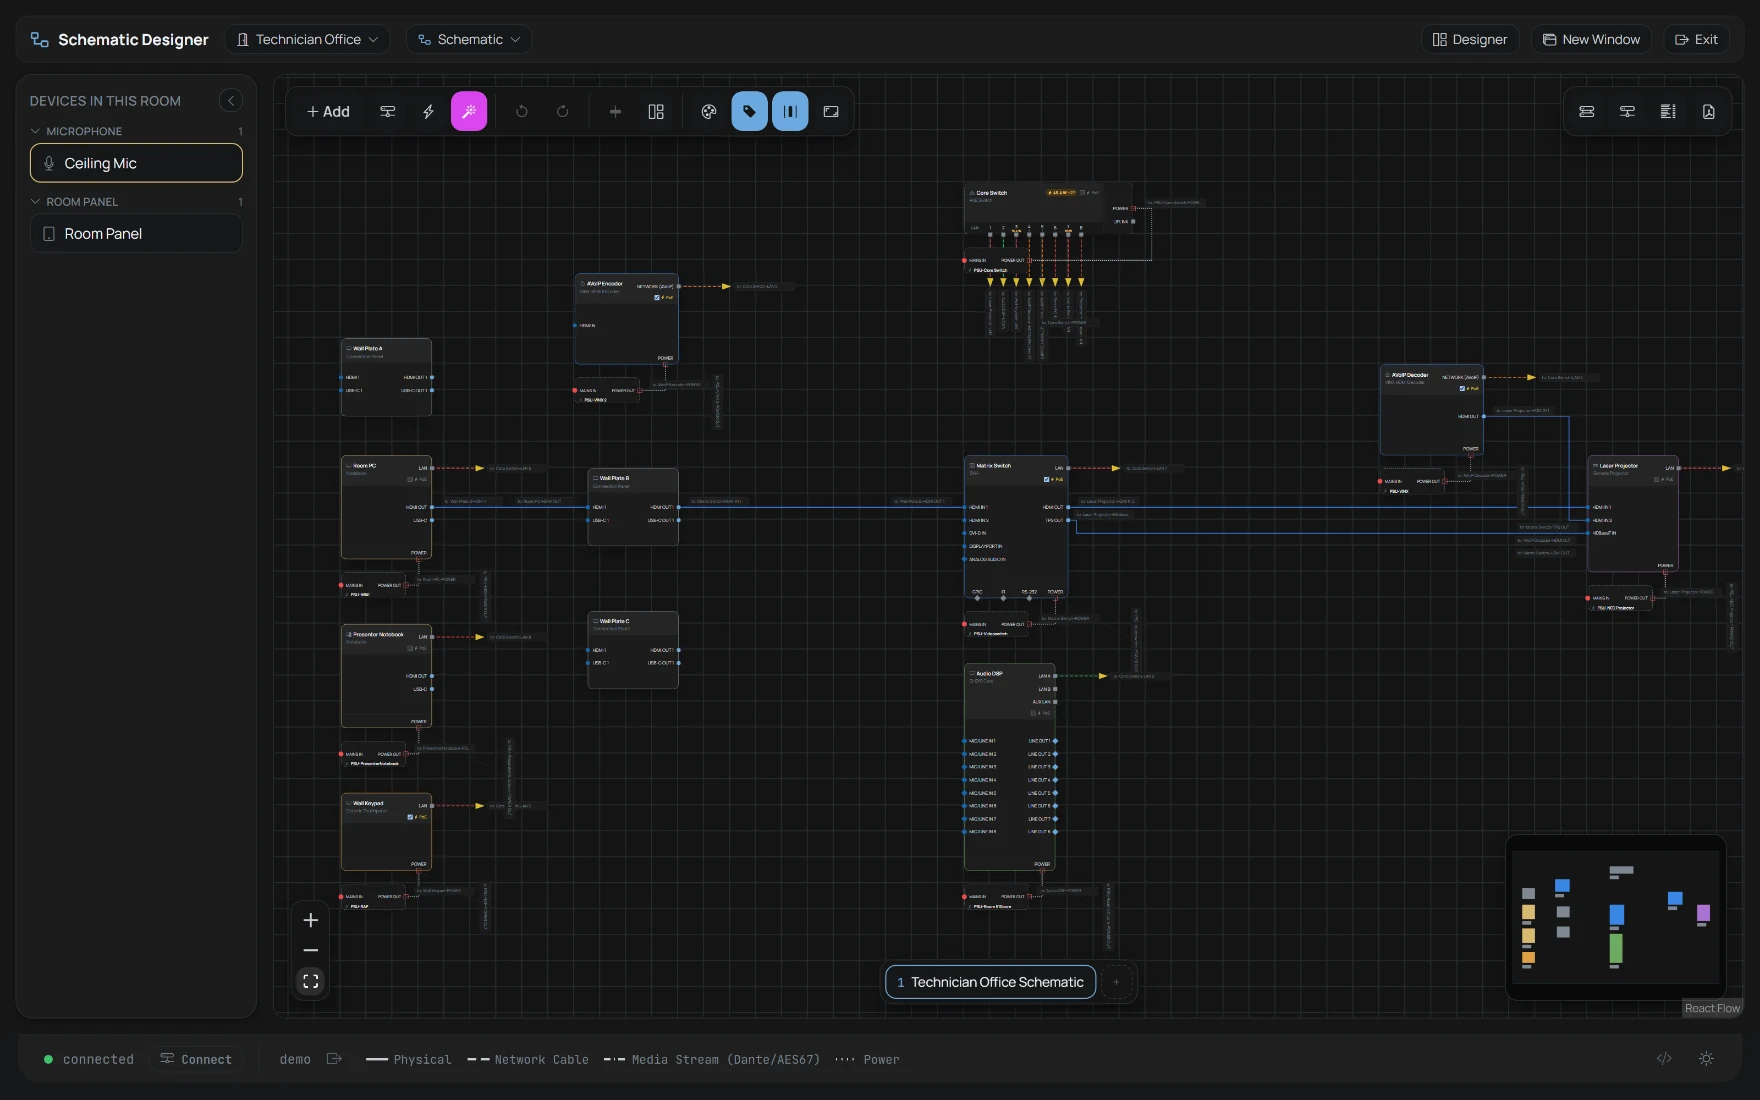Viewport: 1760px width, 1100px height.
Task: Click the undo arrow icon
Action: [522, 112]
